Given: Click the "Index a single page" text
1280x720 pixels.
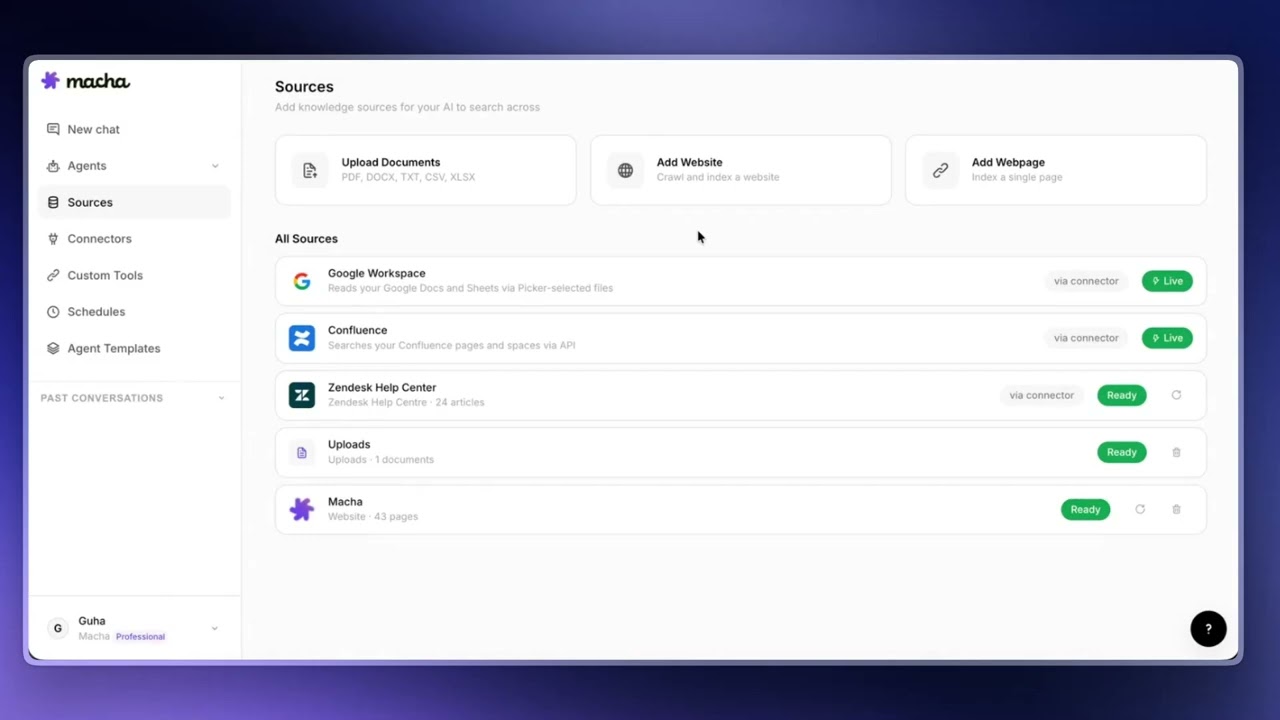Looking at the screenshot, I should click(1017, 177).
